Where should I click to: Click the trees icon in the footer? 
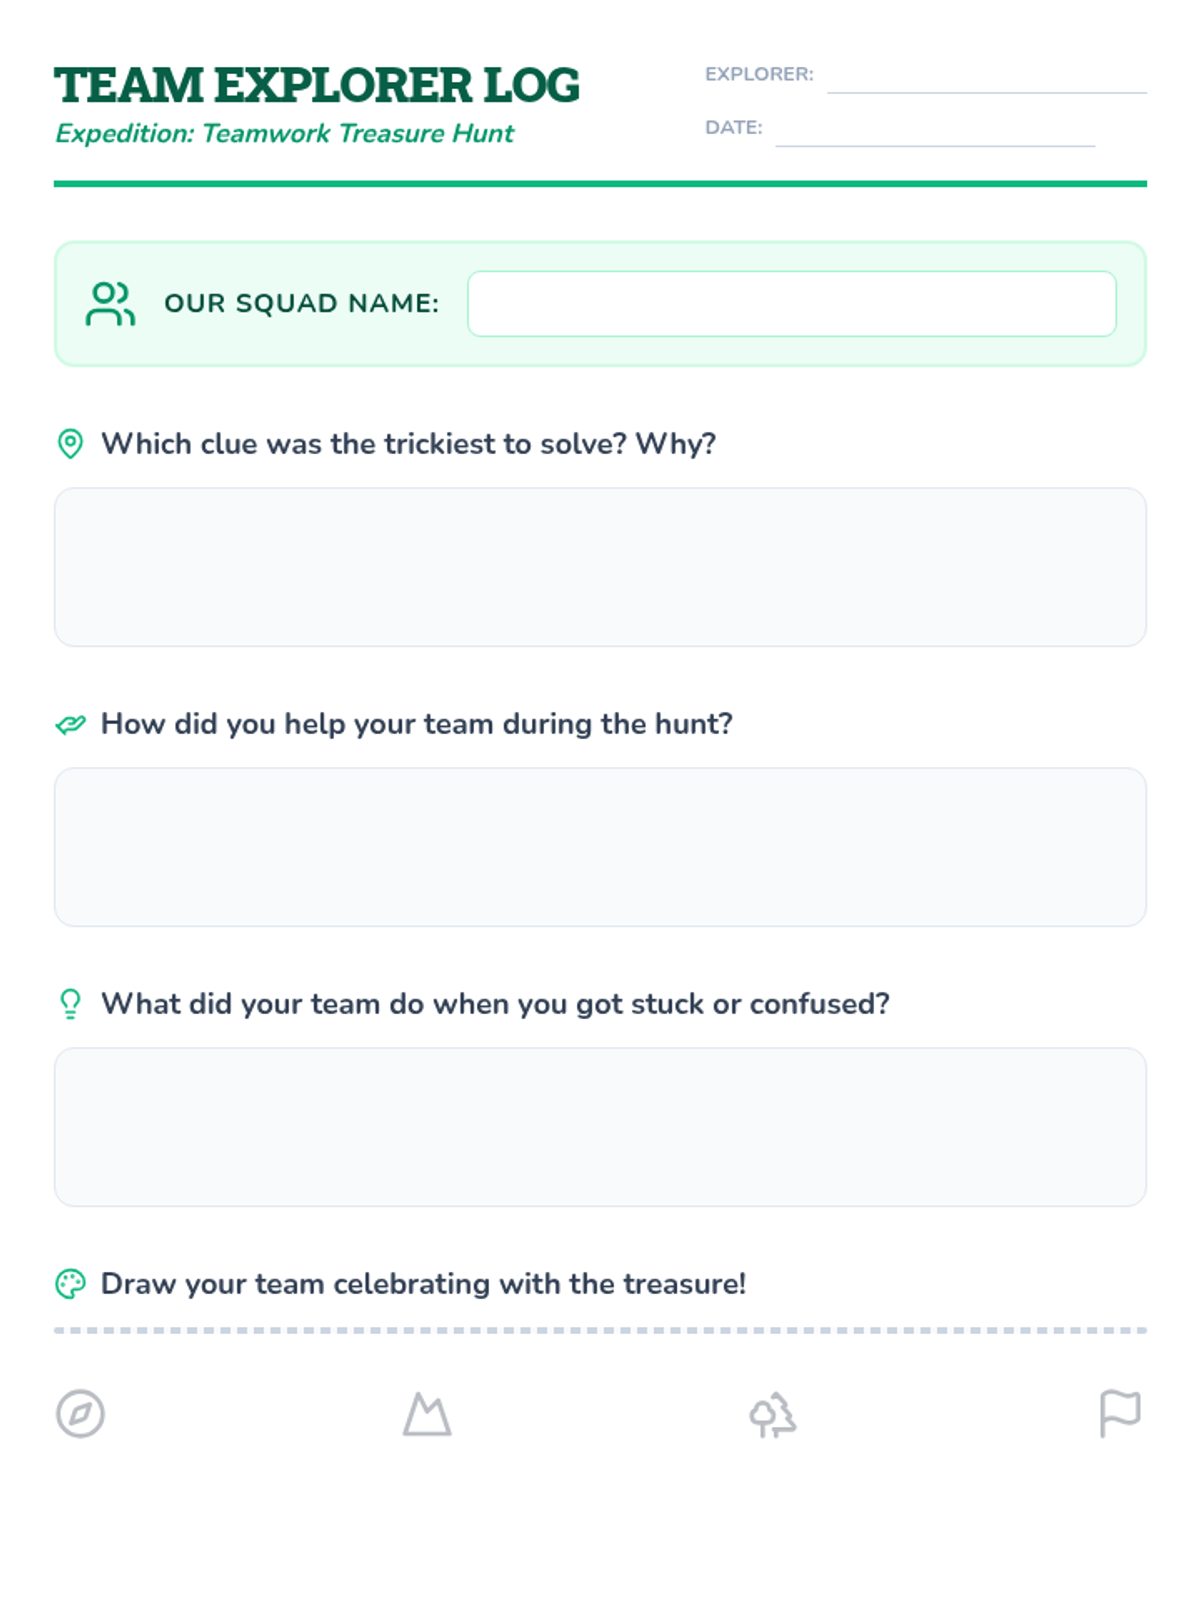[x=773, y=1415]
